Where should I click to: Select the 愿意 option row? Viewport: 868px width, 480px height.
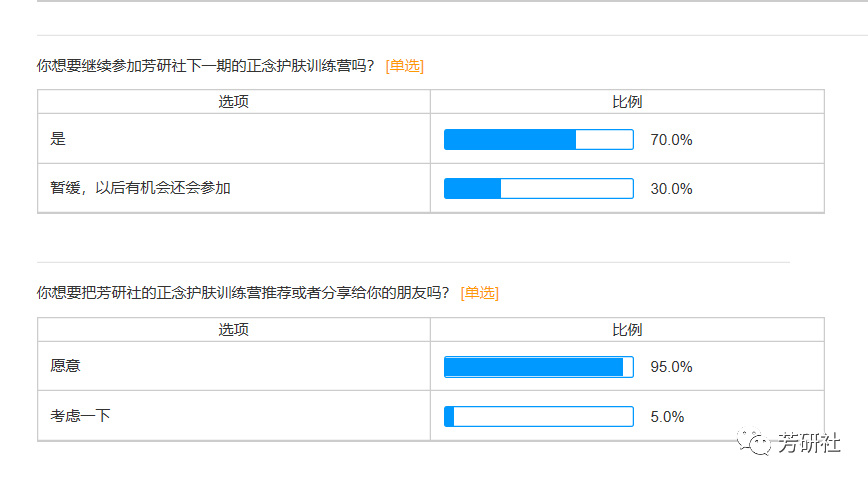66,366
